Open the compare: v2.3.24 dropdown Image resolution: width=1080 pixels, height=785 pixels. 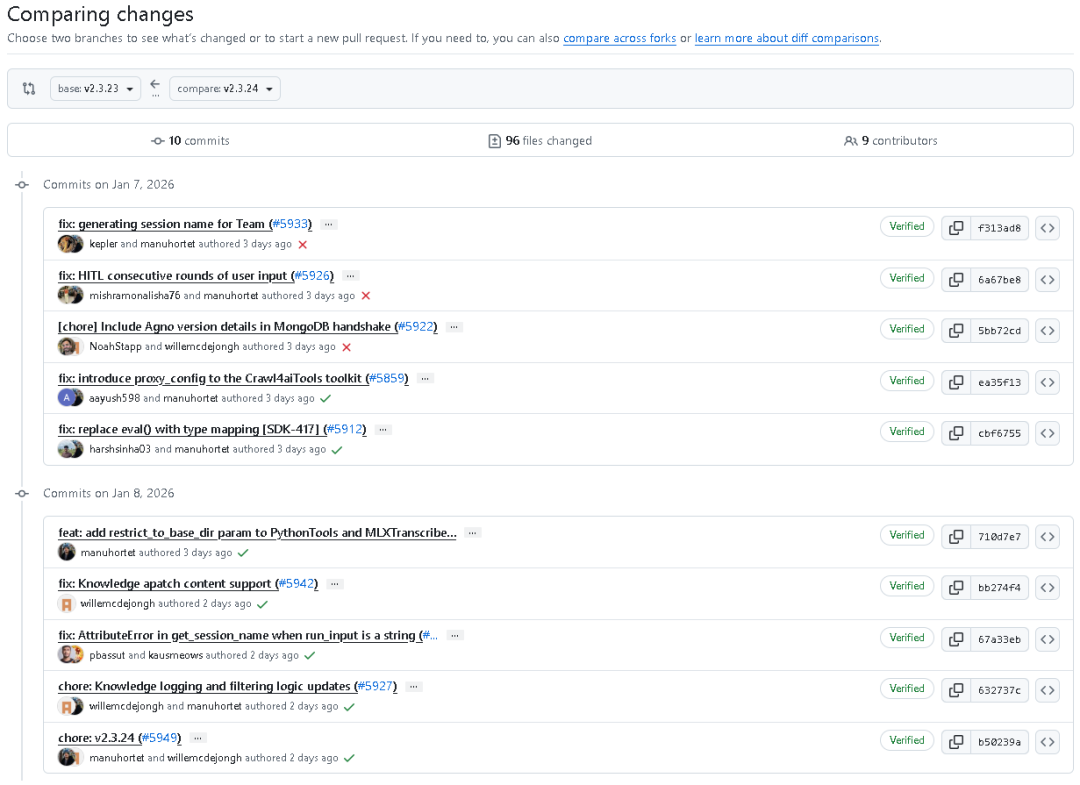pos(225,88)
